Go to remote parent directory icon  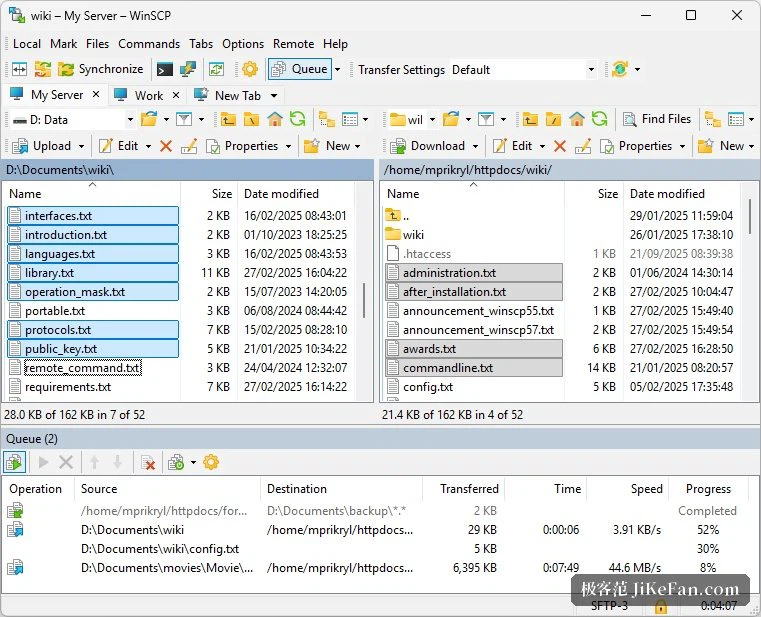pyautogui.click(x=530, y=119)
